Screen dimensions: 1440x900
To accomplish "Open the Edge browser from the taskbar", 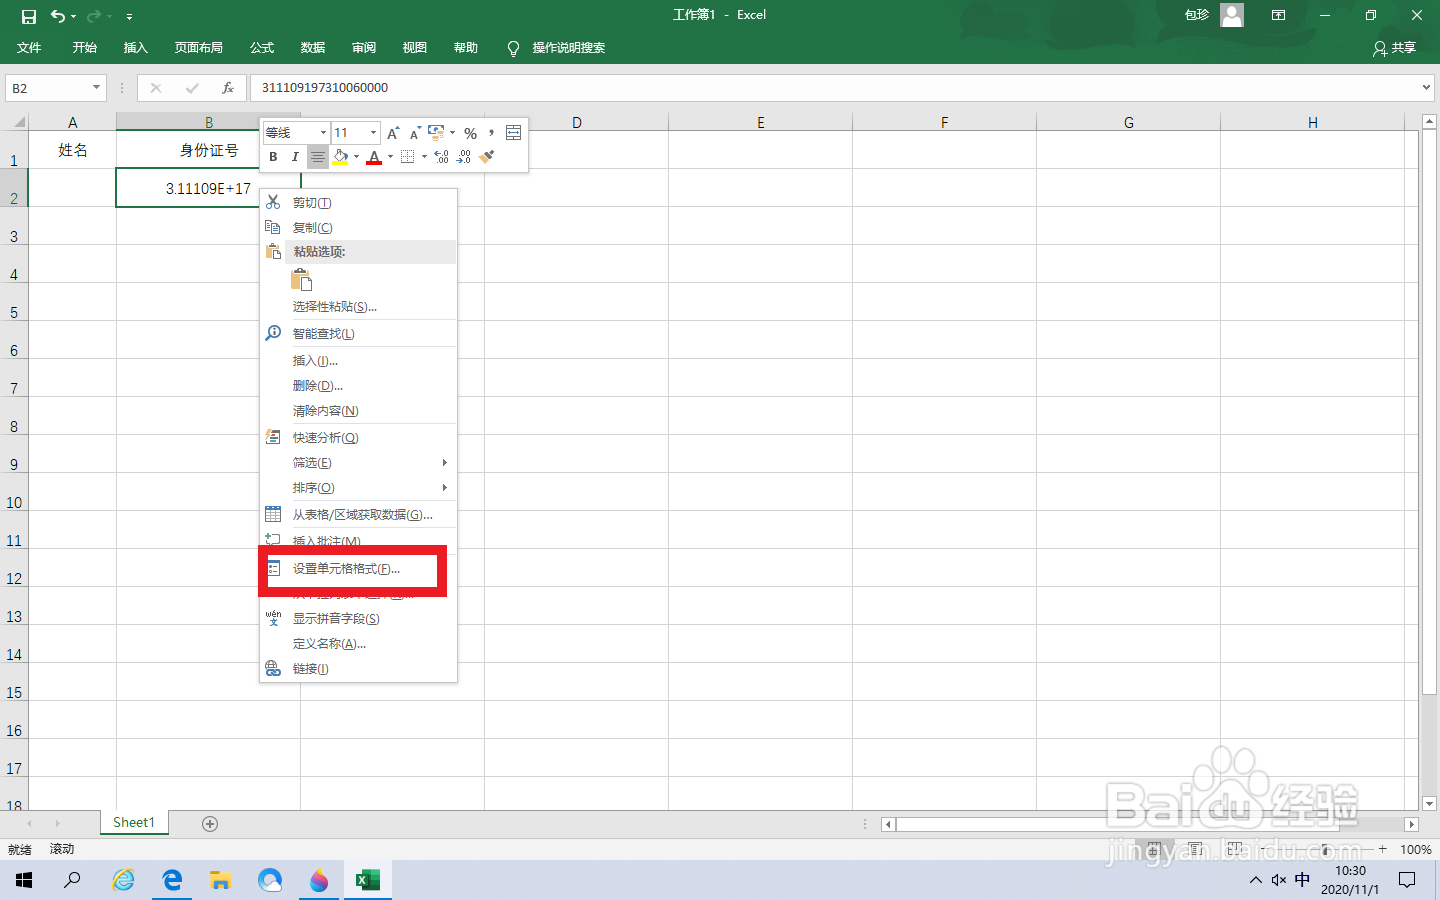I will pyautogui.click(x=172, y=880).
